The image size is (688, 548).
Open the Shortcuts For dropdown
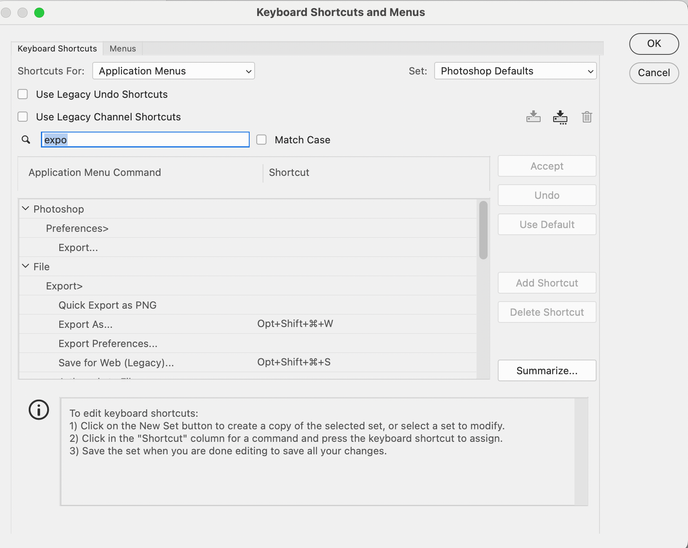tap(174, 71)
